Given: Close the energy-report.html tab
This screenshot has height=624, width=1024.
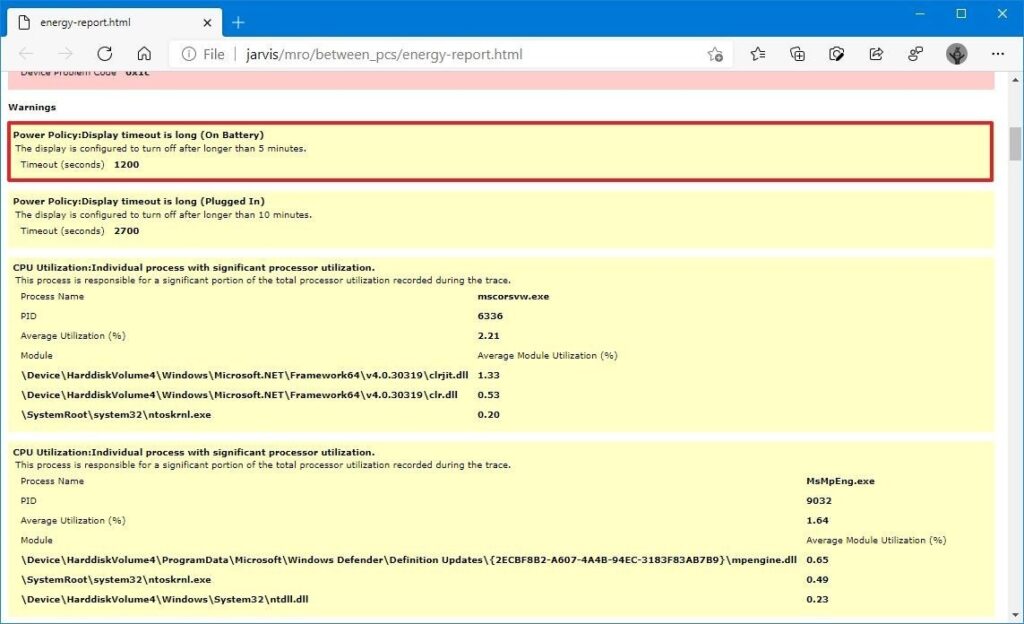Looking at the screenshot, I should [207, 23].
